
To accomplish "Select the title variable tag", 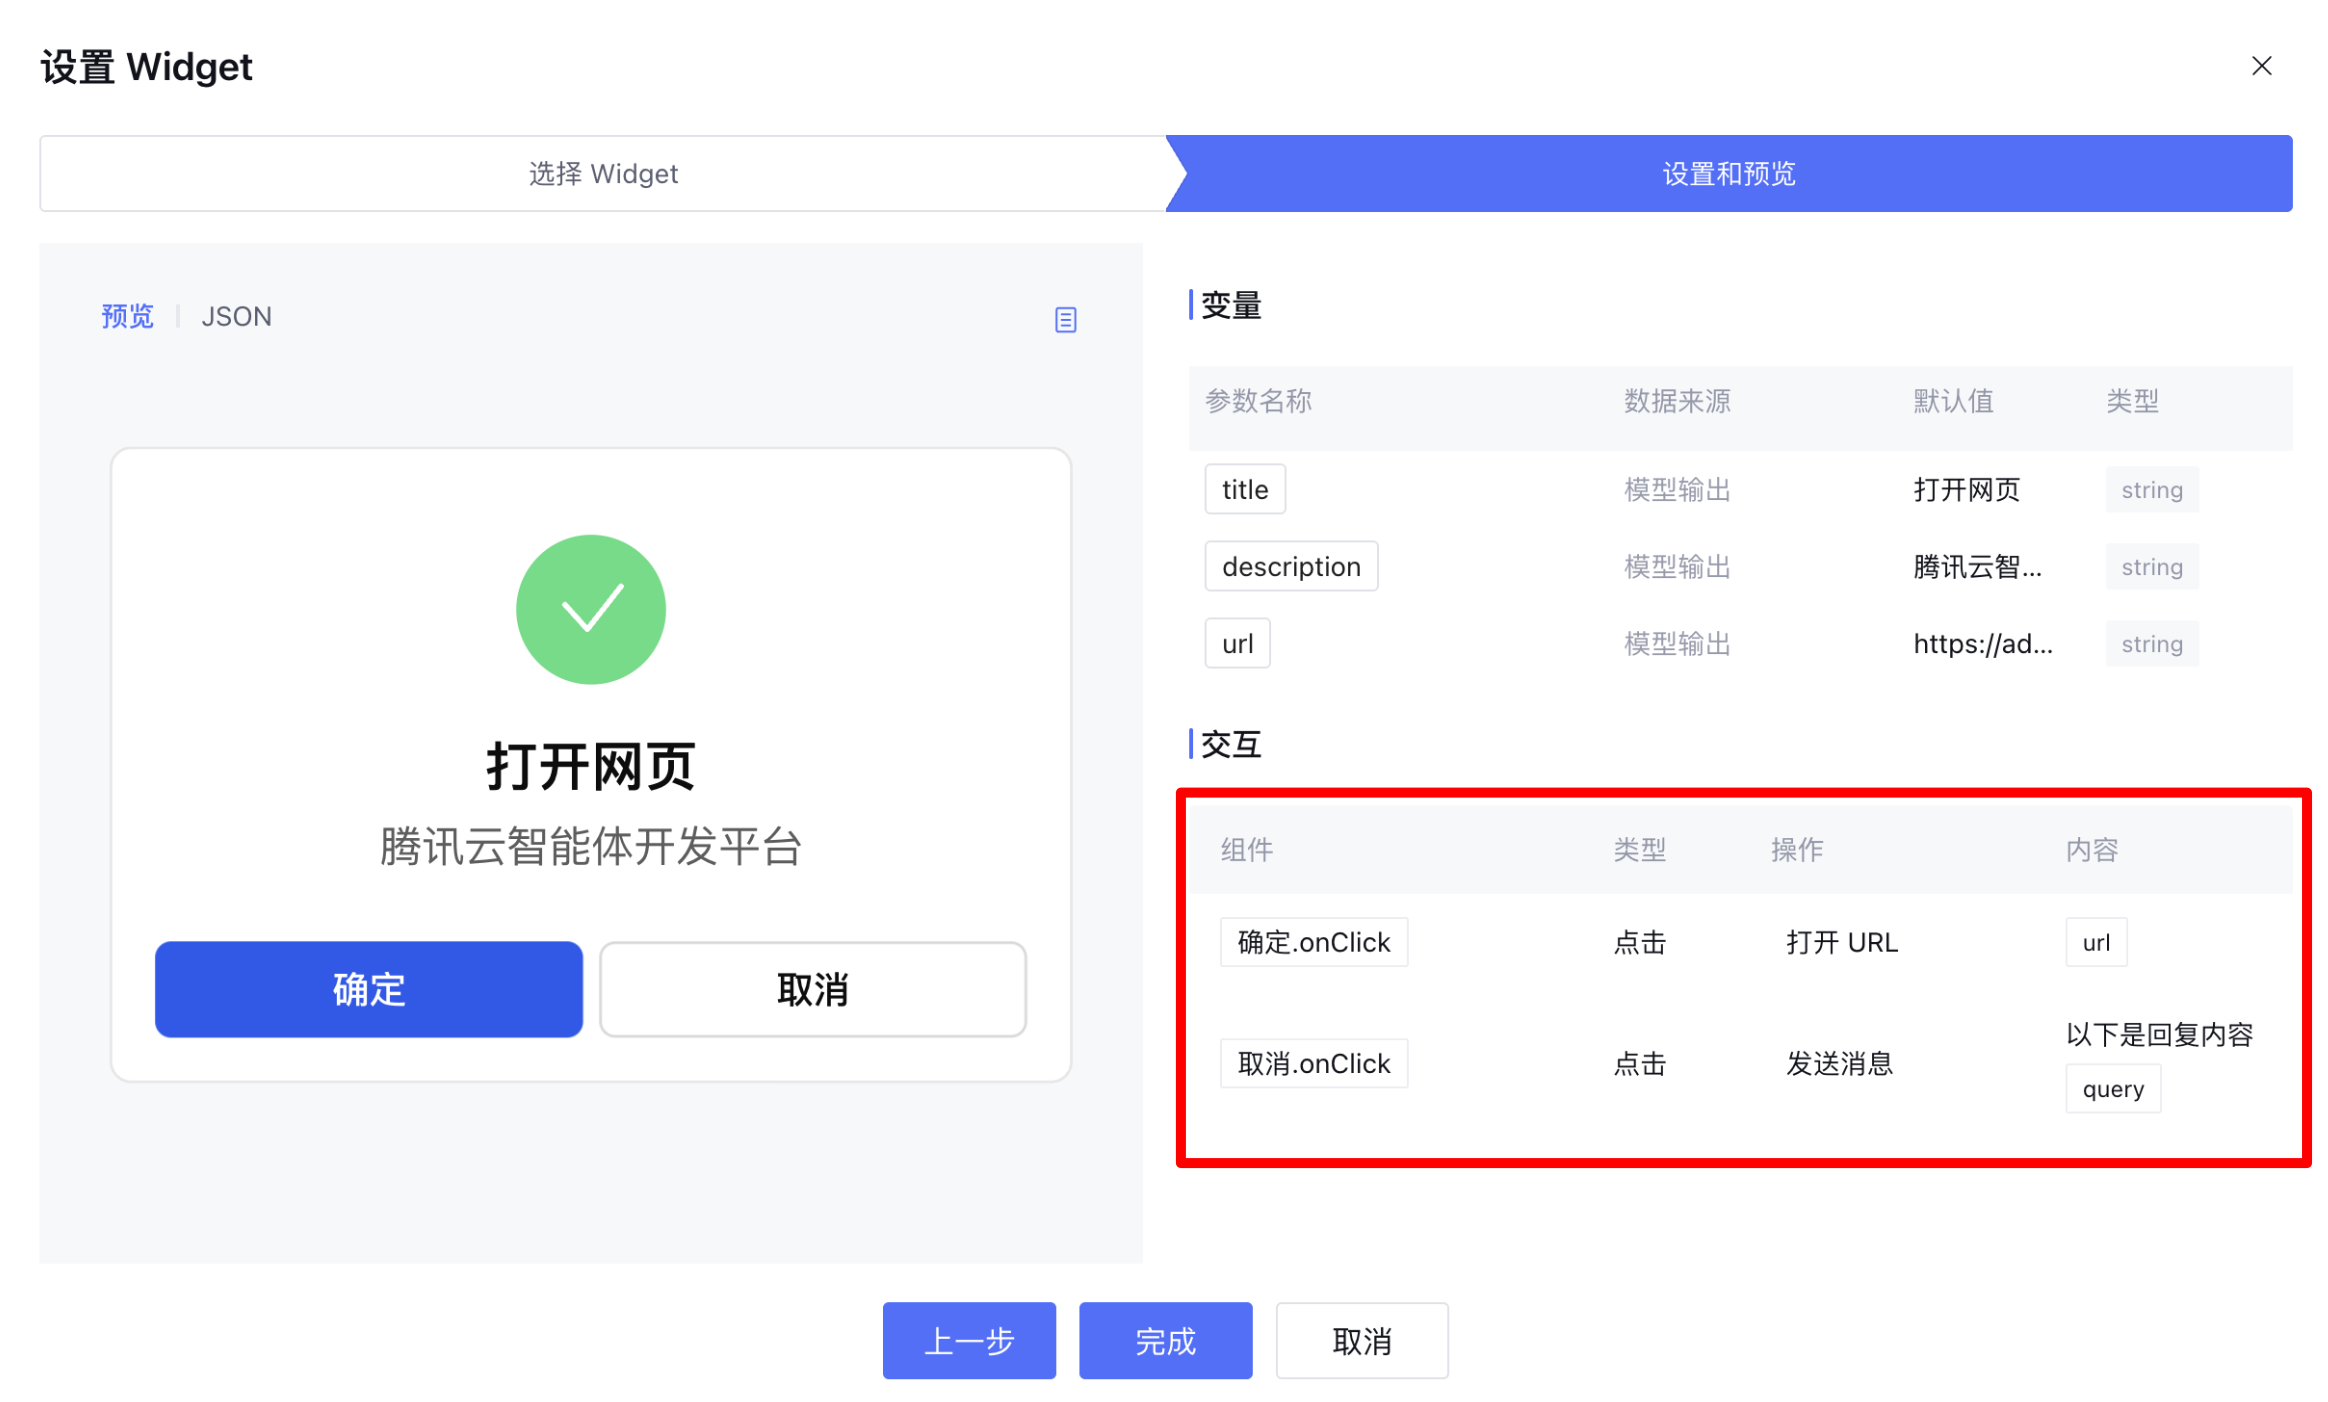I will pyautogui.click(x=1244, y=489).
